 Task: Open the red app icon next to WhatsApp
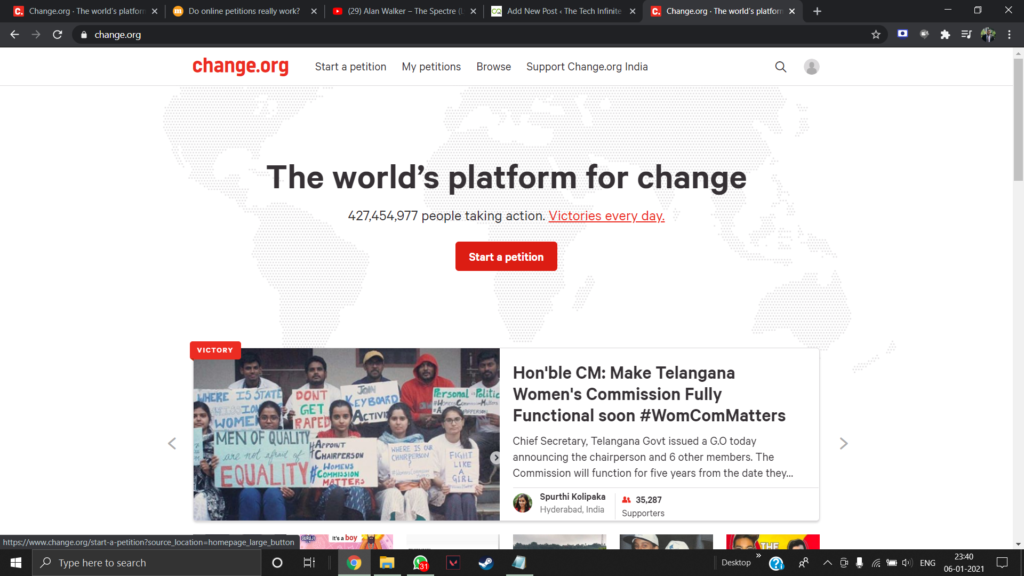[453, 562]
